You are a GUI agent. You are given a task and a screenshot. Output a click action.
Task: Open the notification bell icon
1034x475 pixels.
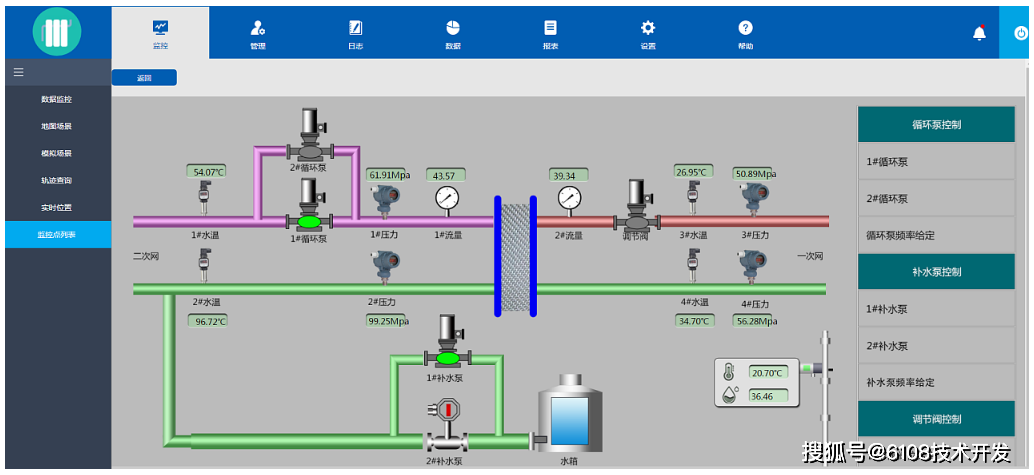(x=979, y=32)
